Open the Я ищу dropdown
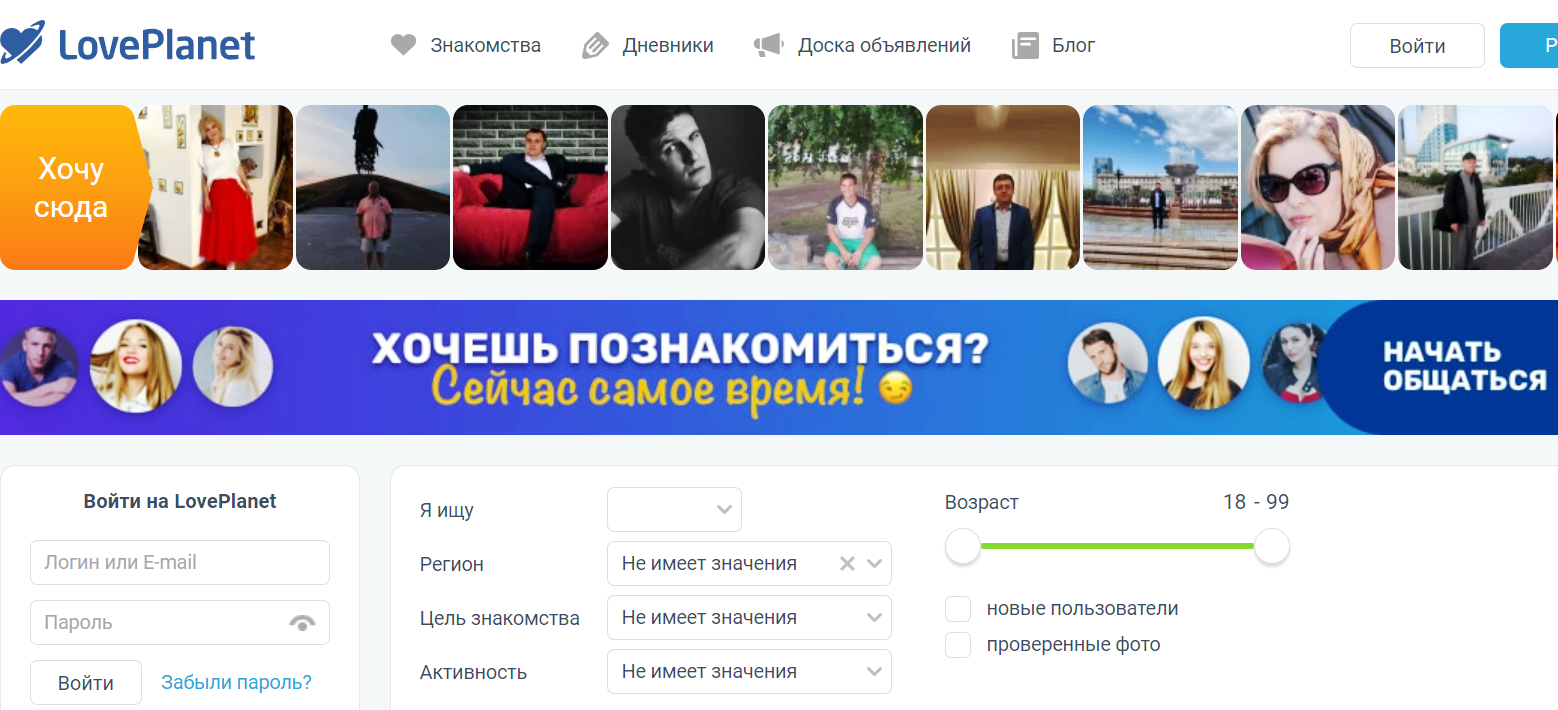Screen dimensions: 1558x710 pos(674,509)
